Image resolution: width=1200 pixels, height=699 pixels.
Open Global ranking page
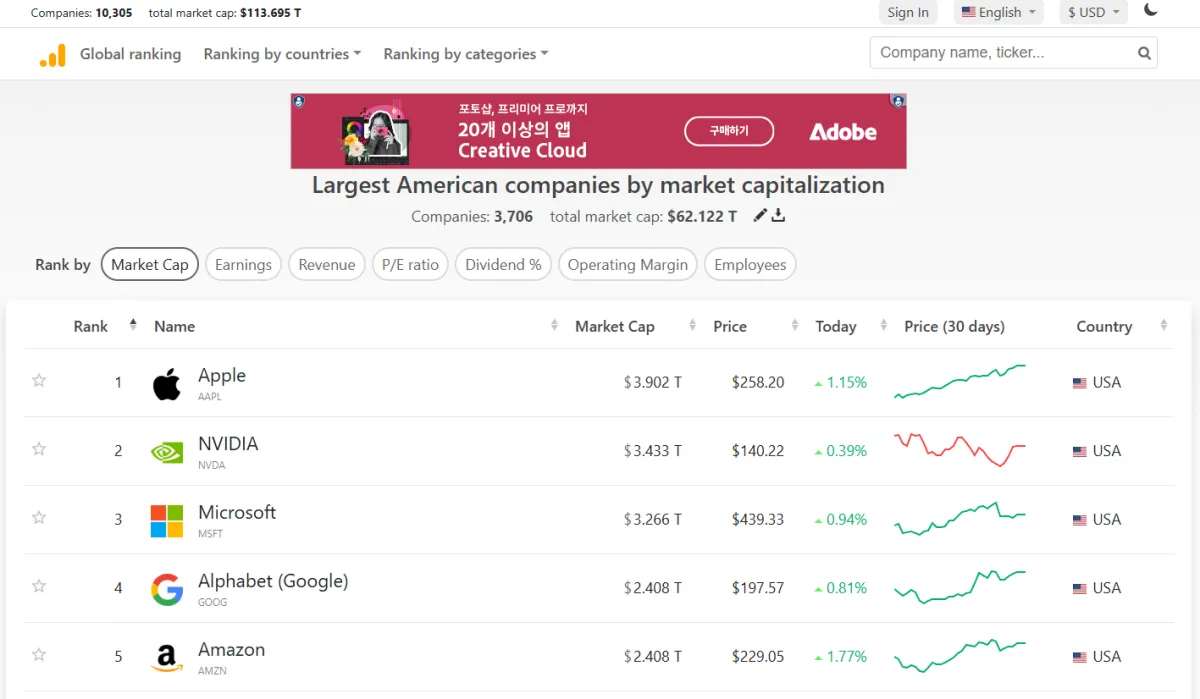130,54
